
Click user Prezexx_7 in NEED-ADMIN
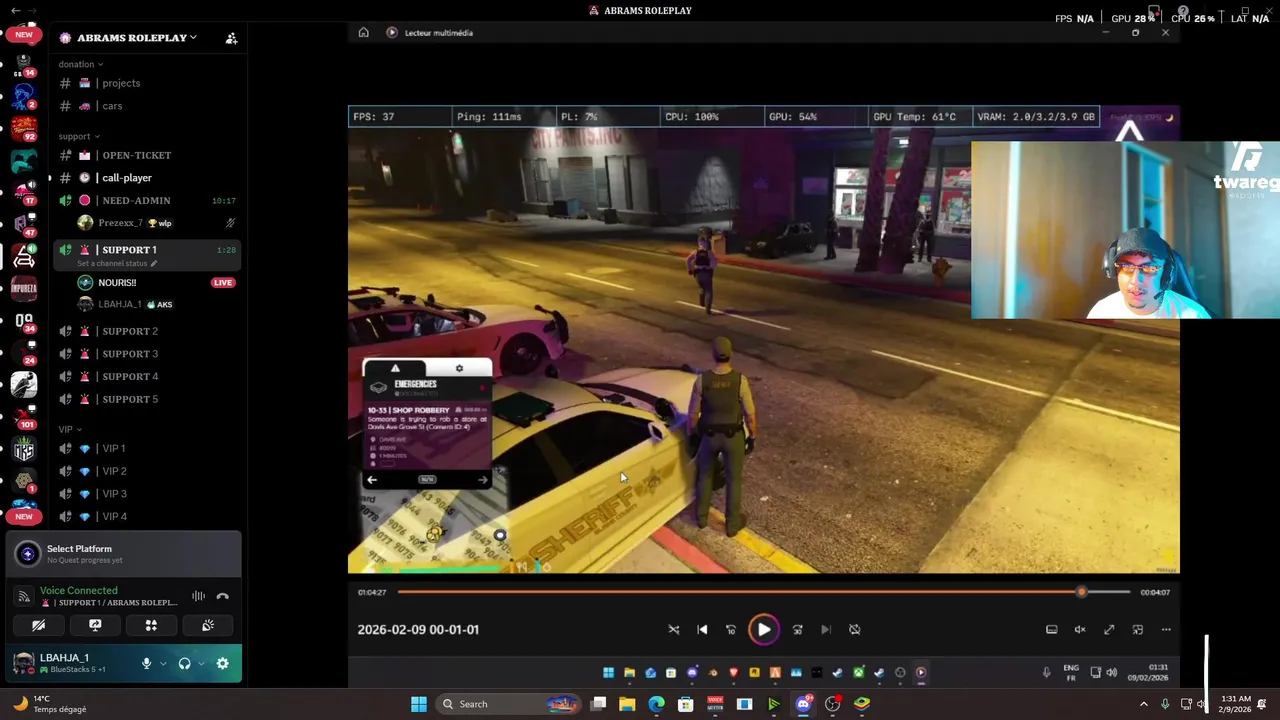coord(158,223)
